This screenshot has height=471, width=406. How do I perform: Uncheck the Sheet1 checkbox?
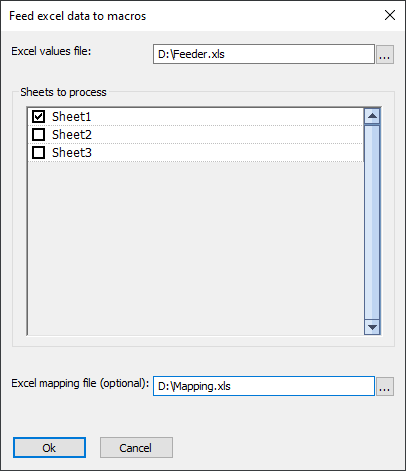coord(39,117)
